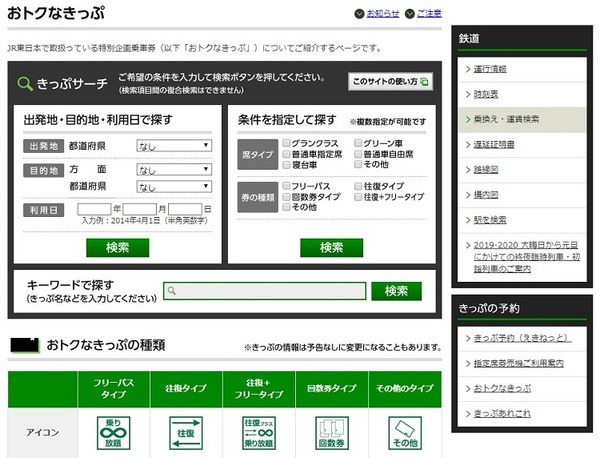
Task: Click the 回数券 coupon ticket icon
Action: point(332,433)
